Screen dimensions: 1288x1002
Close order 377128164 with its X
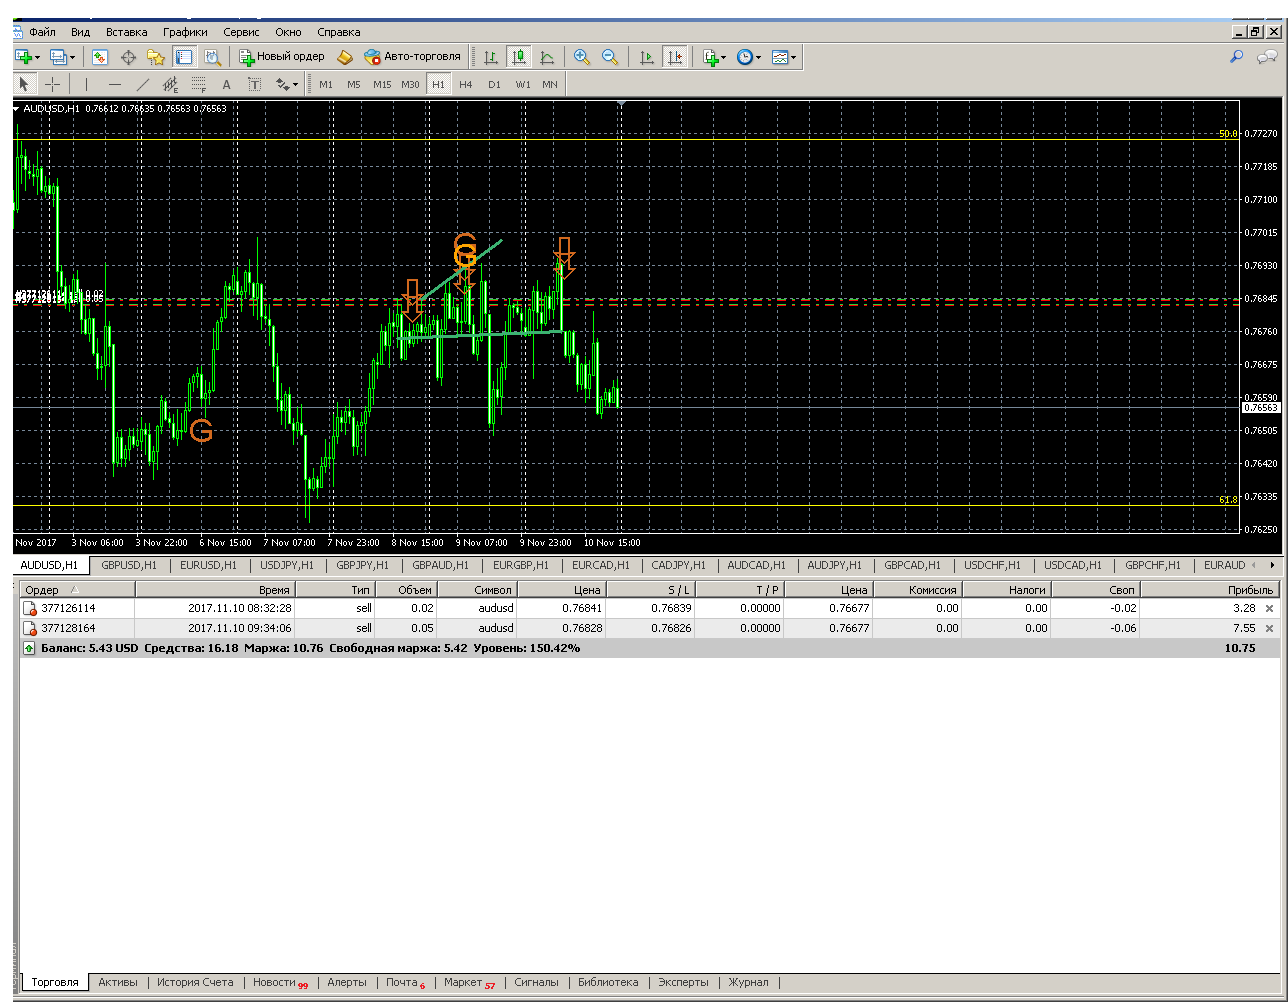(x=1270, y=628)
